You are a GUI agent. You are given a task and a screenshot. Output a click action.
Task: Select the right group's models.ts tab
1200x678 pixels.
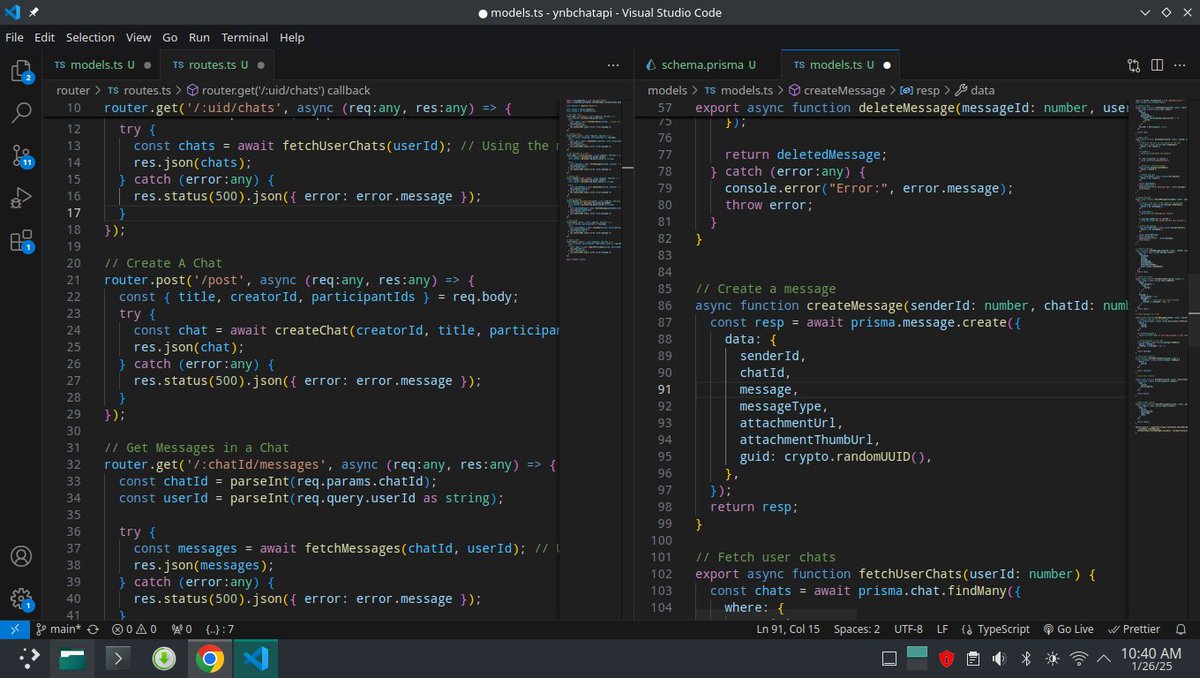(840, 65)
